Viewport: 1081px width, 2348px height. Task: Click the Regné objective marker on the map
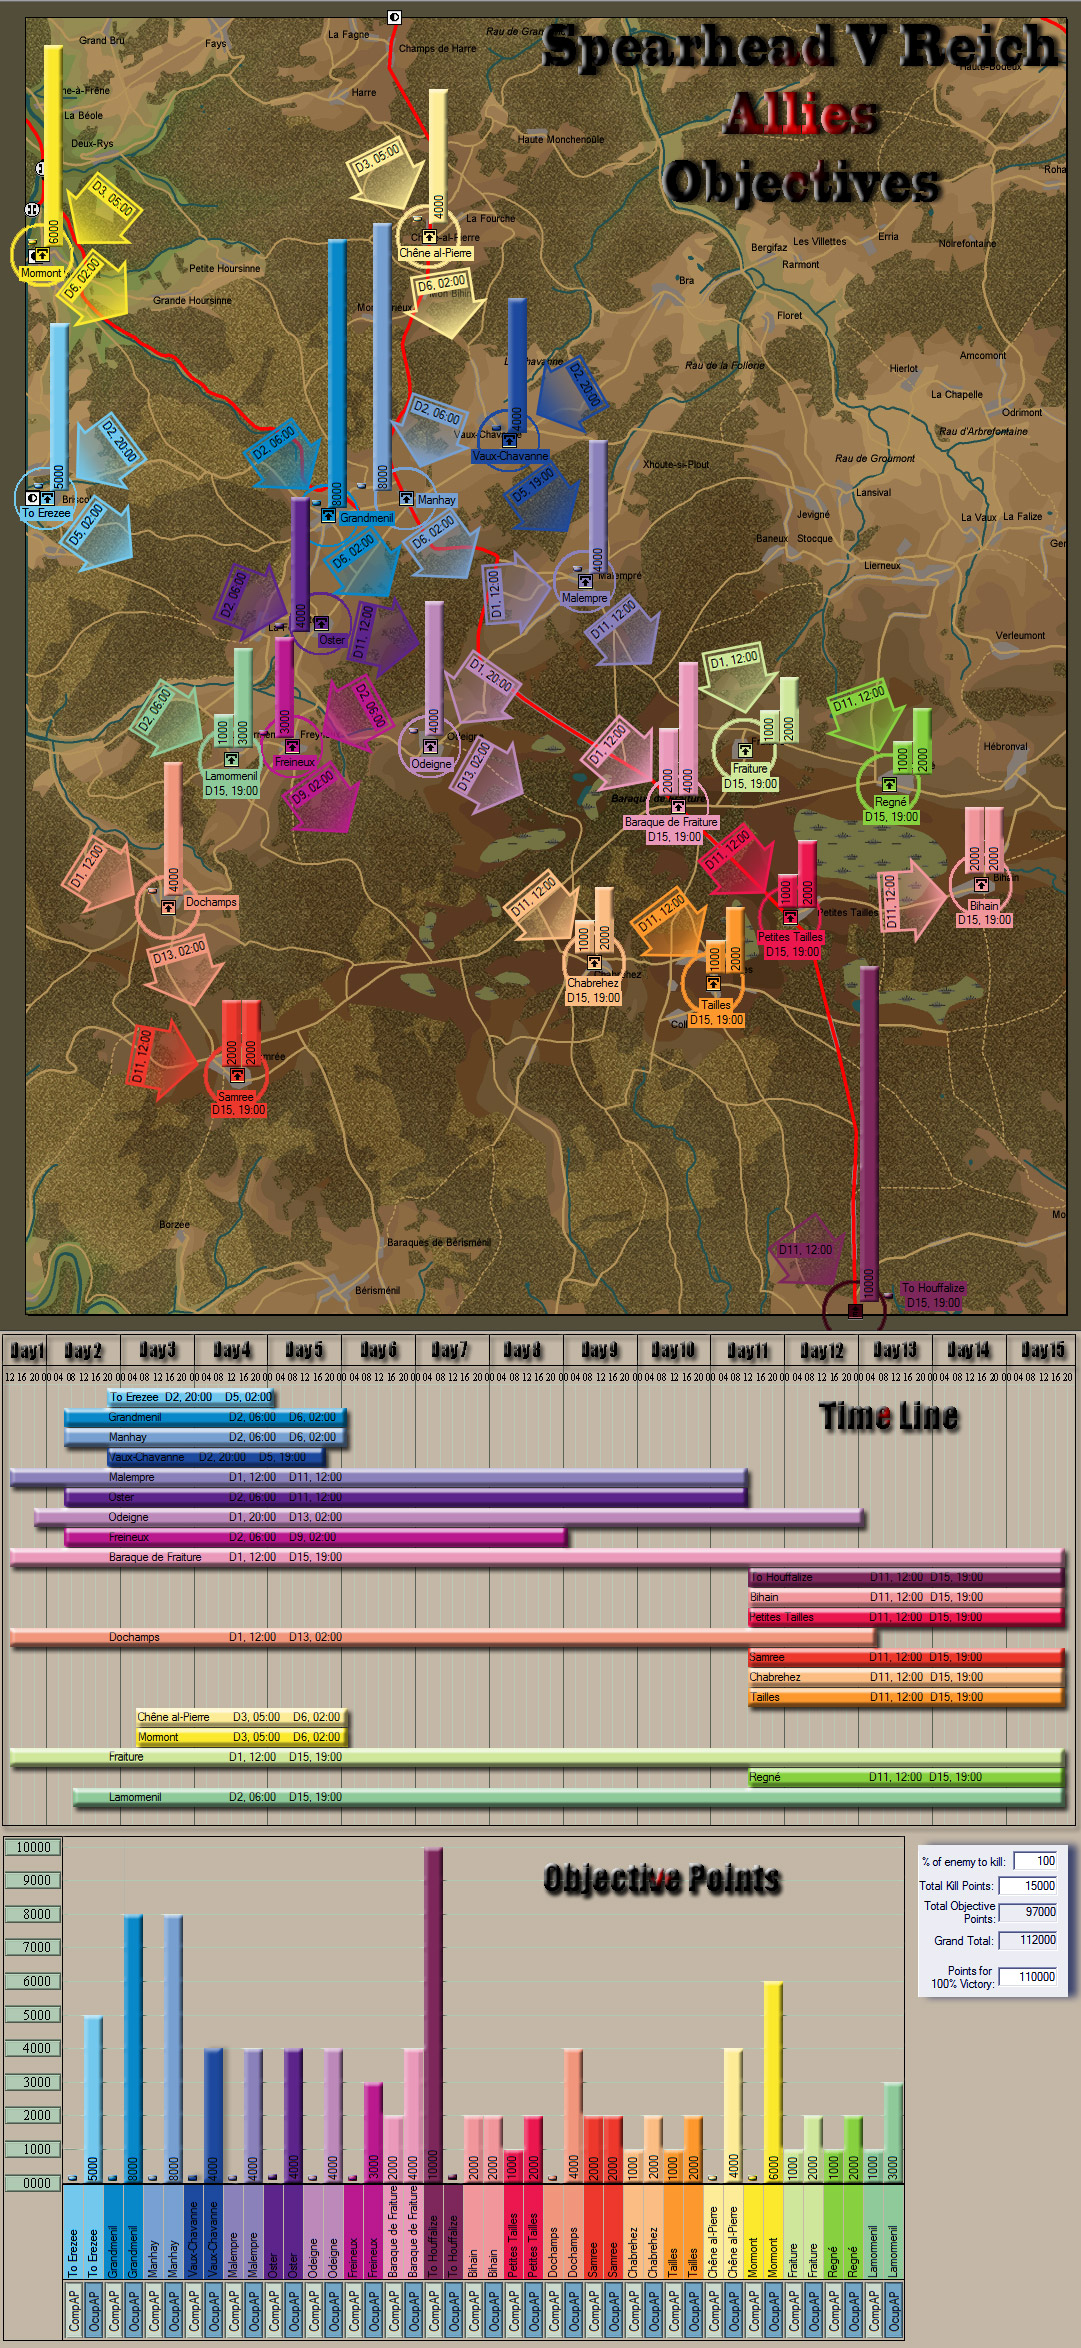pos(889,784)
